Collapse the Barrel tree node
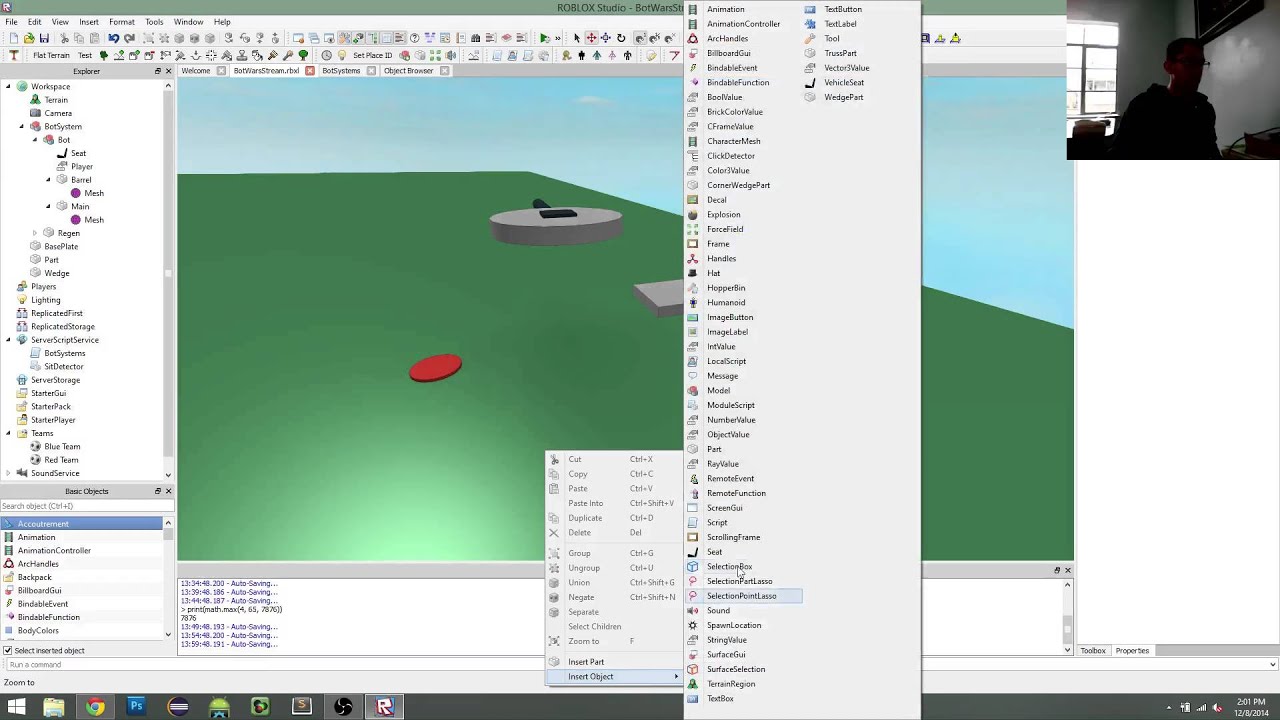1280x720 pixels. point(48,179)
